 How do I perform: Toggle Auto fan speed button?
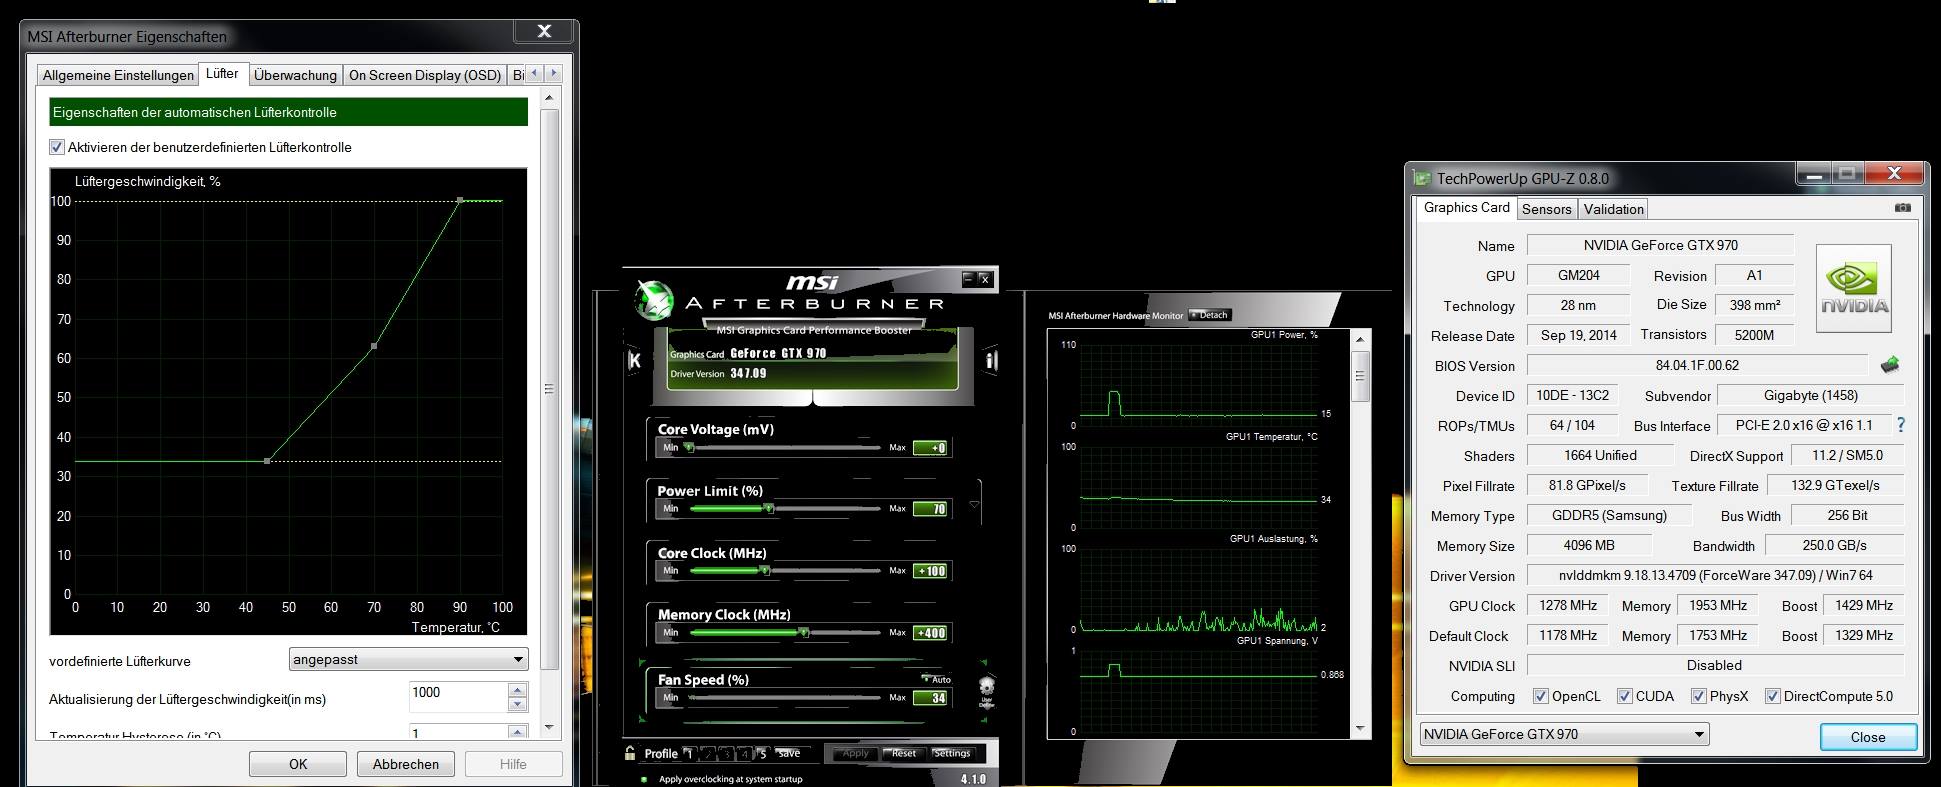(x=937, y=680)
